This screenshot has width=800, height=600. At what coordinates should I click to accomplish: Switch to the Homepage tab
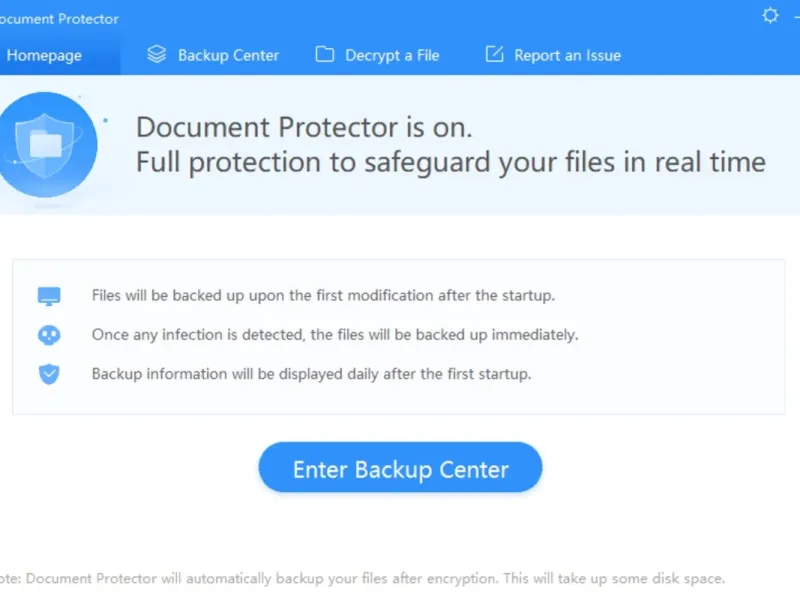point(44,55)
